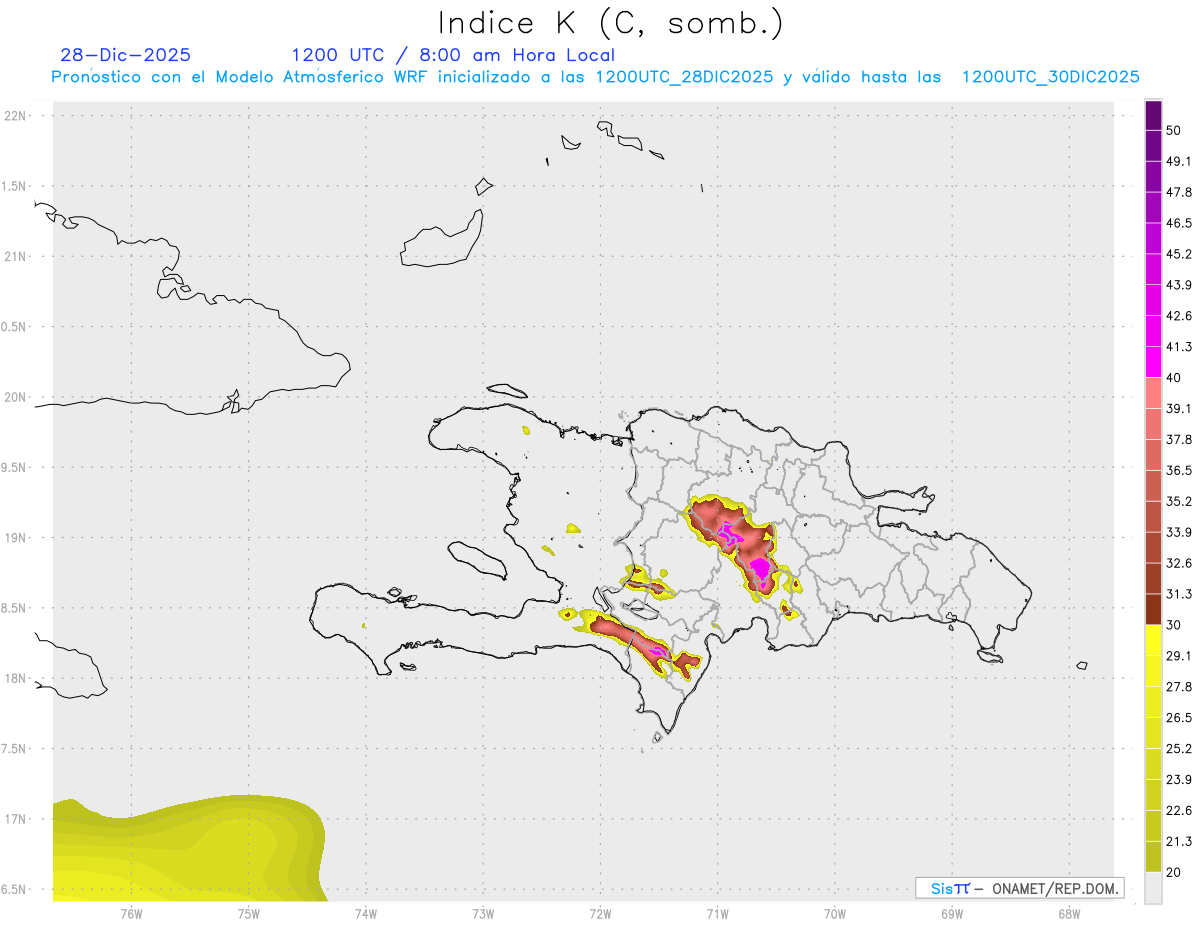Click the '18N' latitude label
1200x927 pixels.
tap(17, 678)
